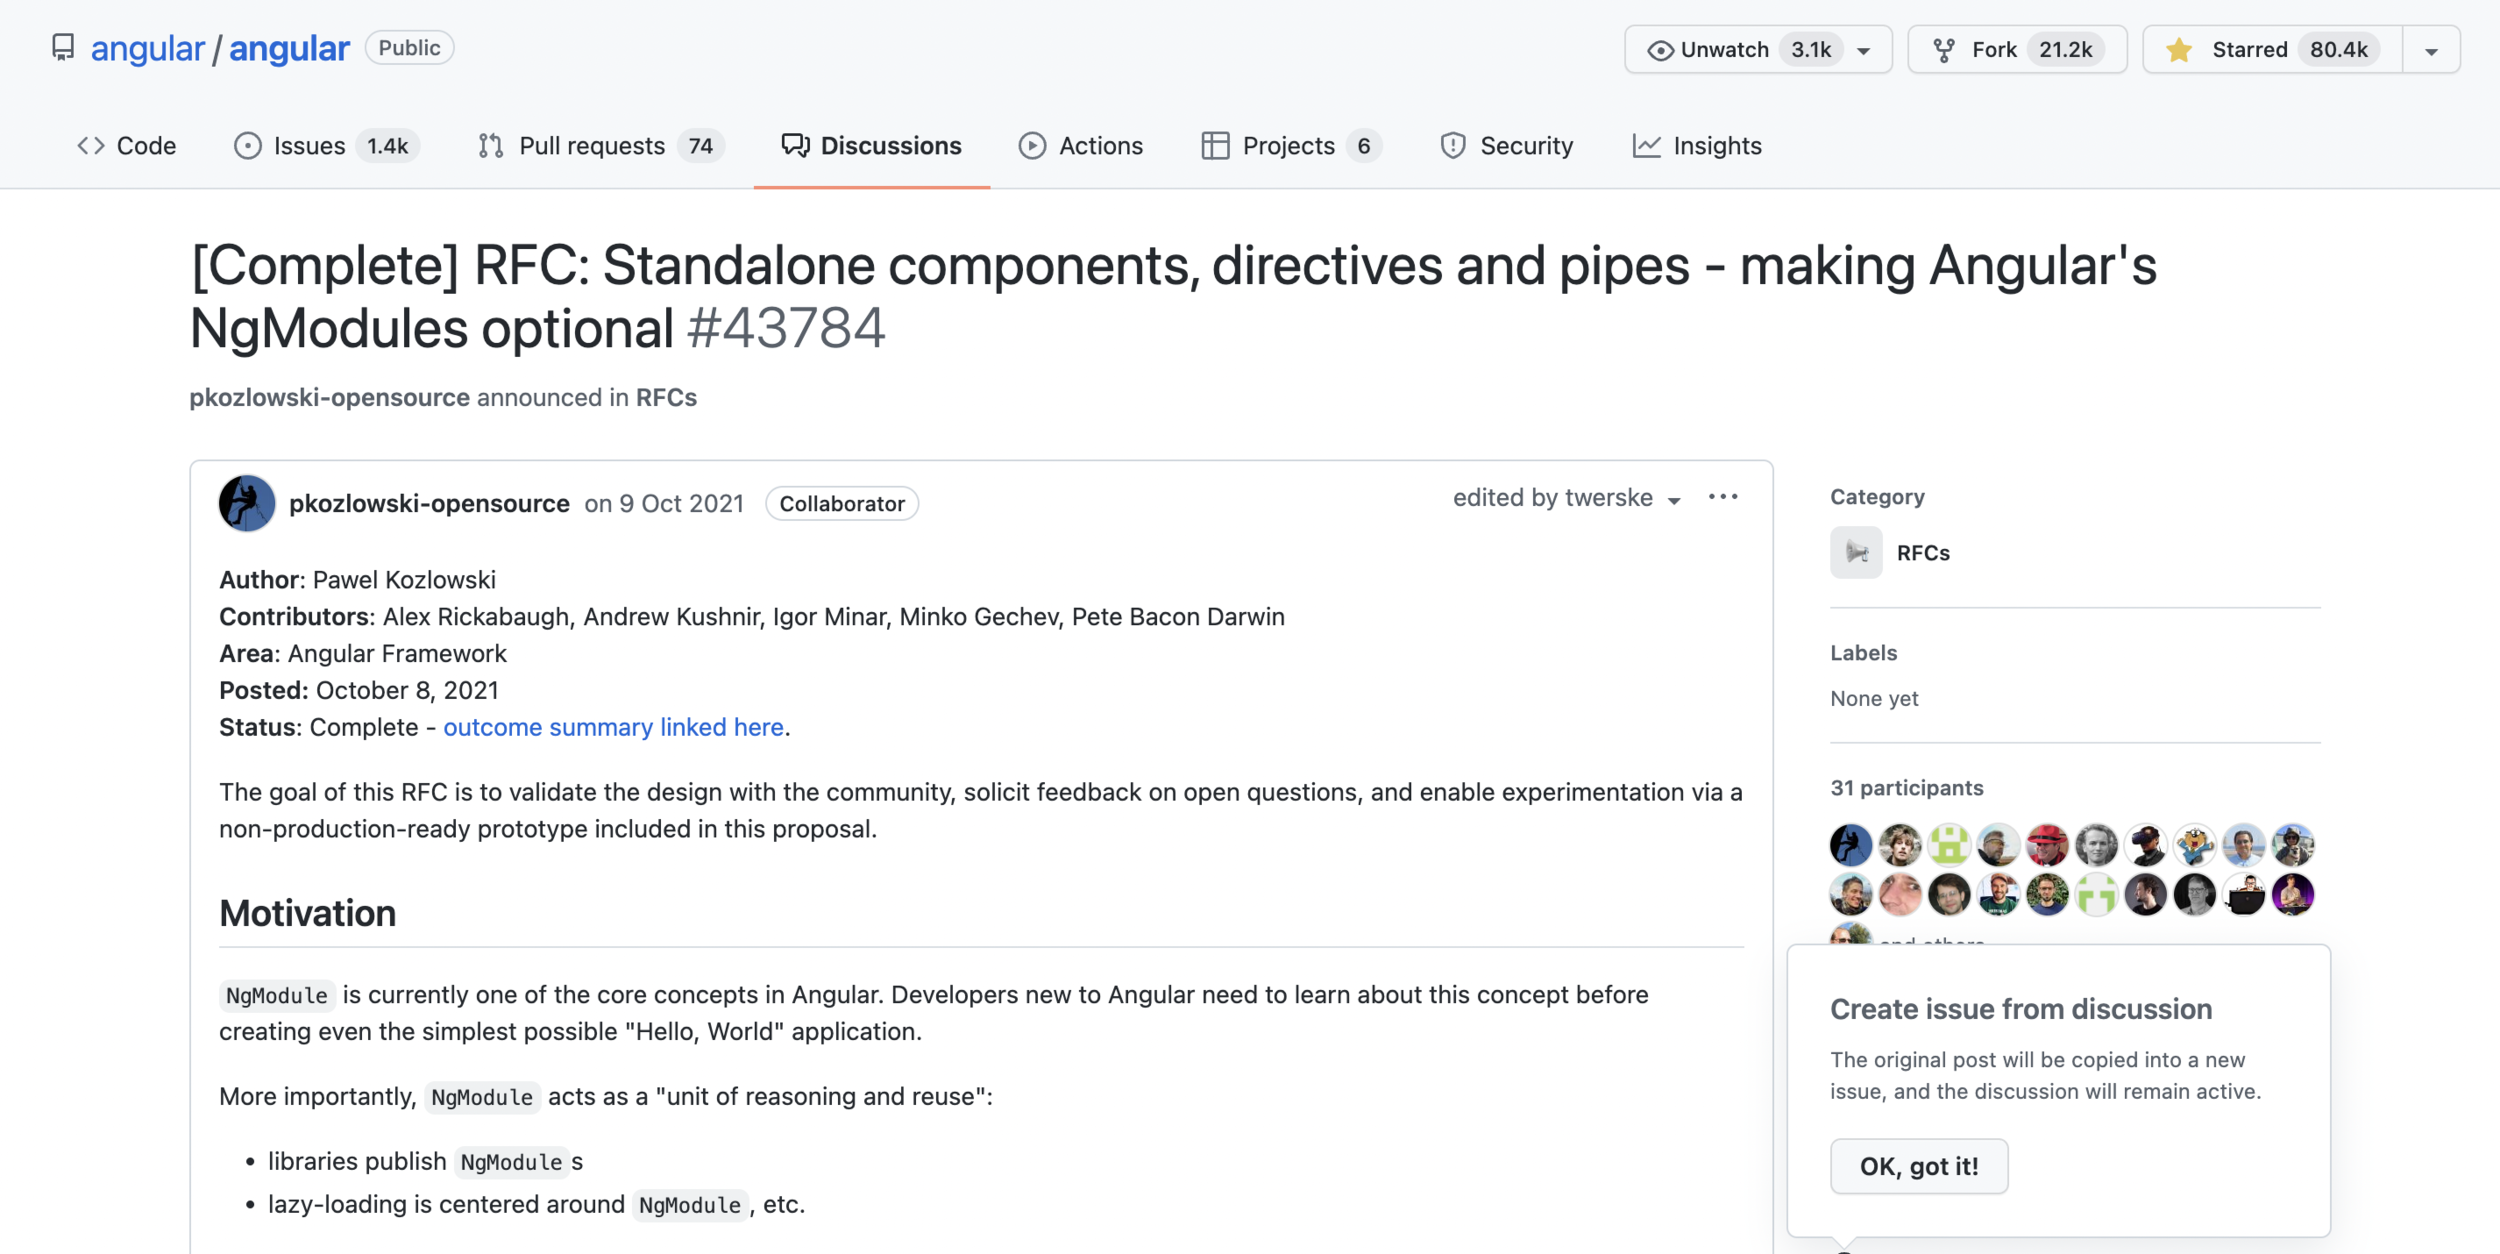Open the Security shield tab
Screen dimensions: 2500x1254
coord(1506,146)
